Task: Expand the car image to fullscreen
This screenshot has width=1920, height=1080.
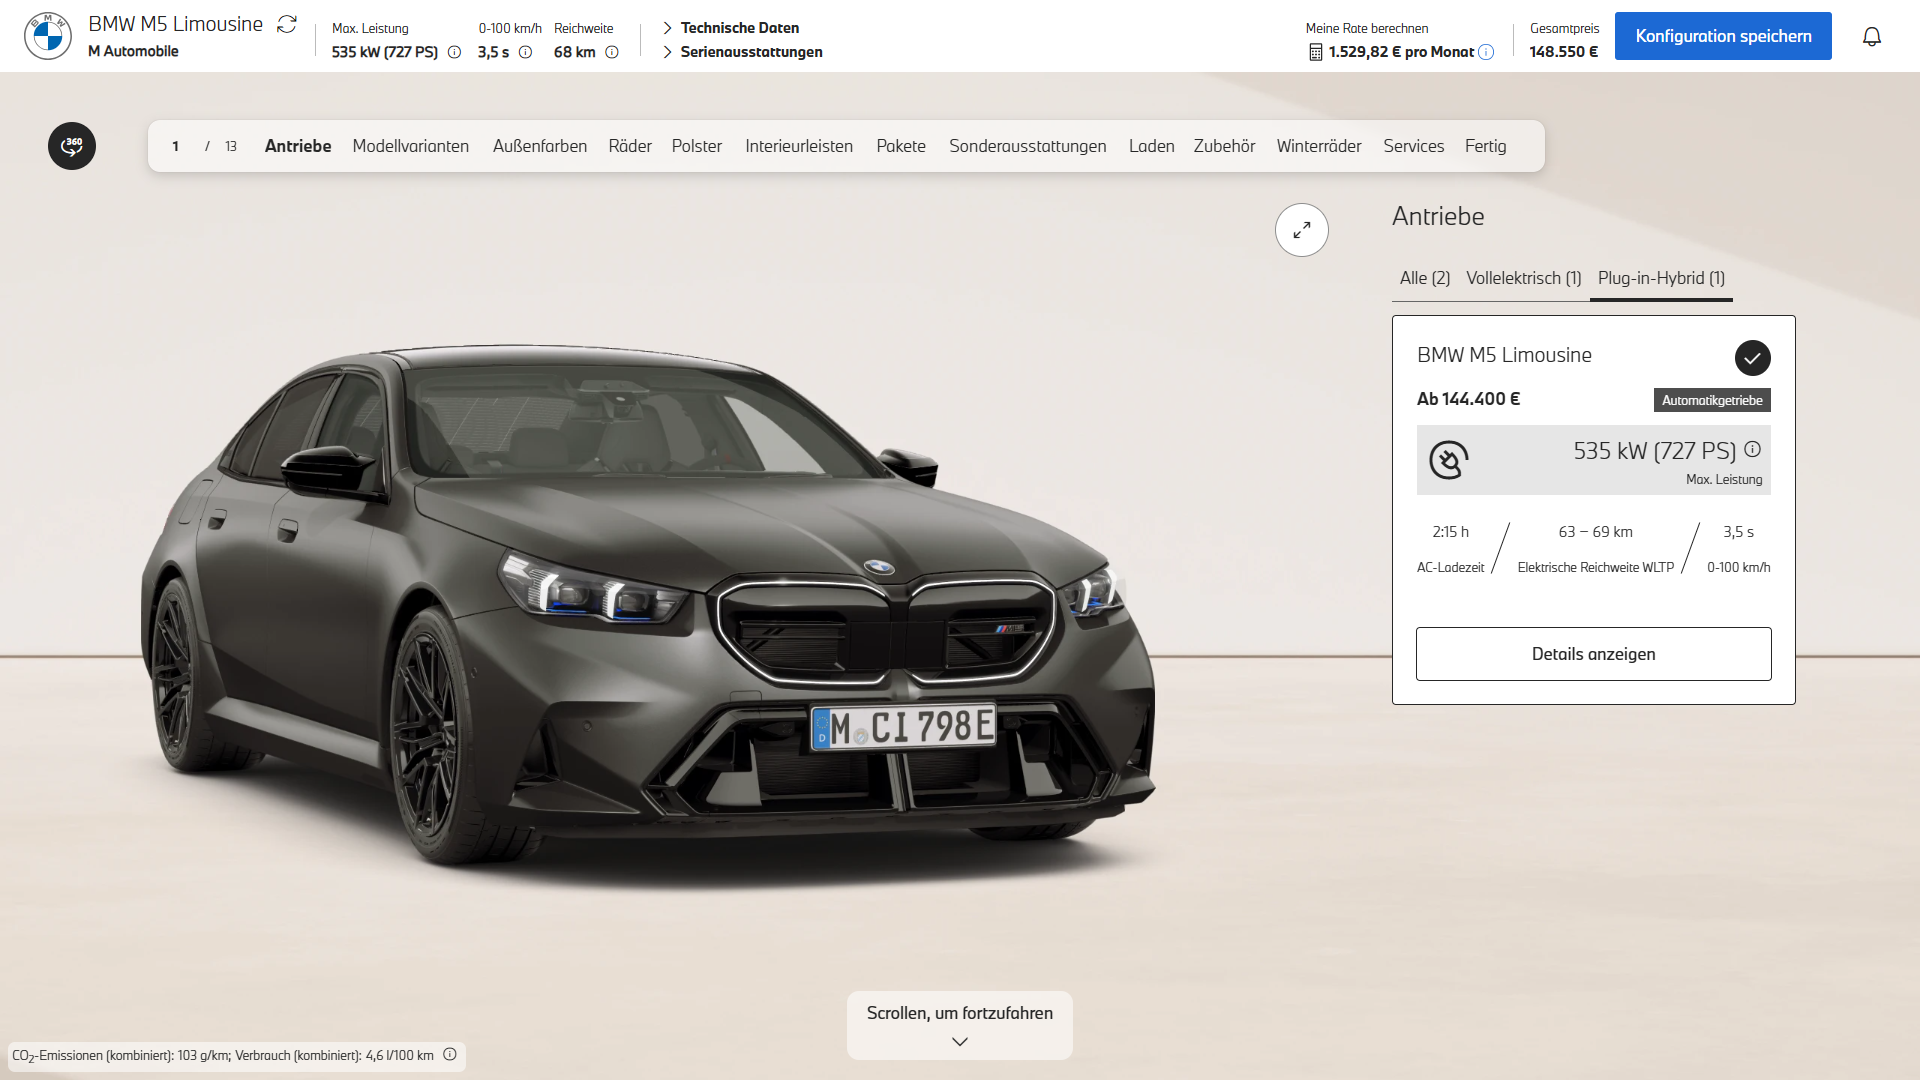Action: click(1301, 230)
